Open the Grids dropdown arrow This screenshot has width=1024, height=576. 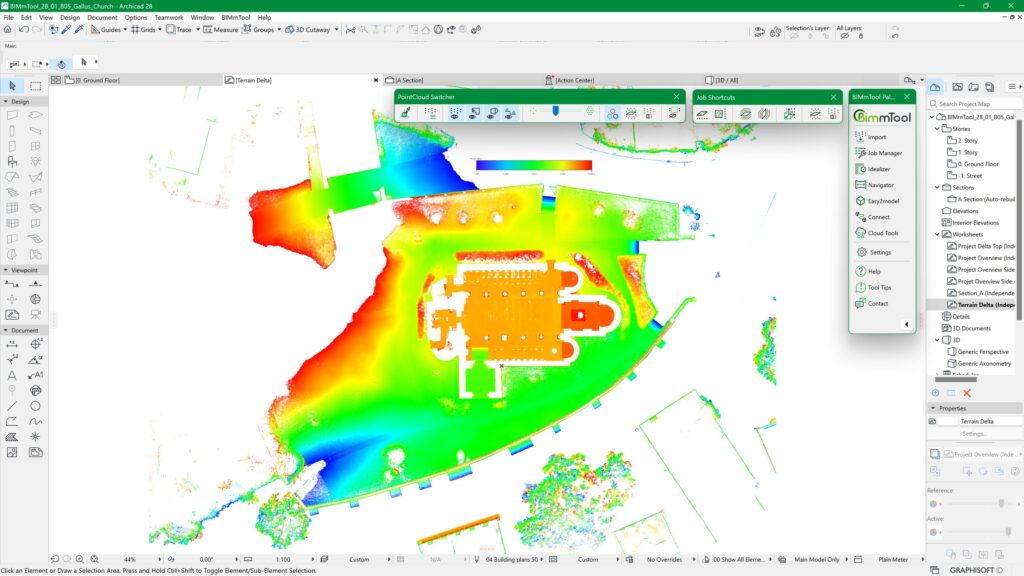[x=159, y=30]
